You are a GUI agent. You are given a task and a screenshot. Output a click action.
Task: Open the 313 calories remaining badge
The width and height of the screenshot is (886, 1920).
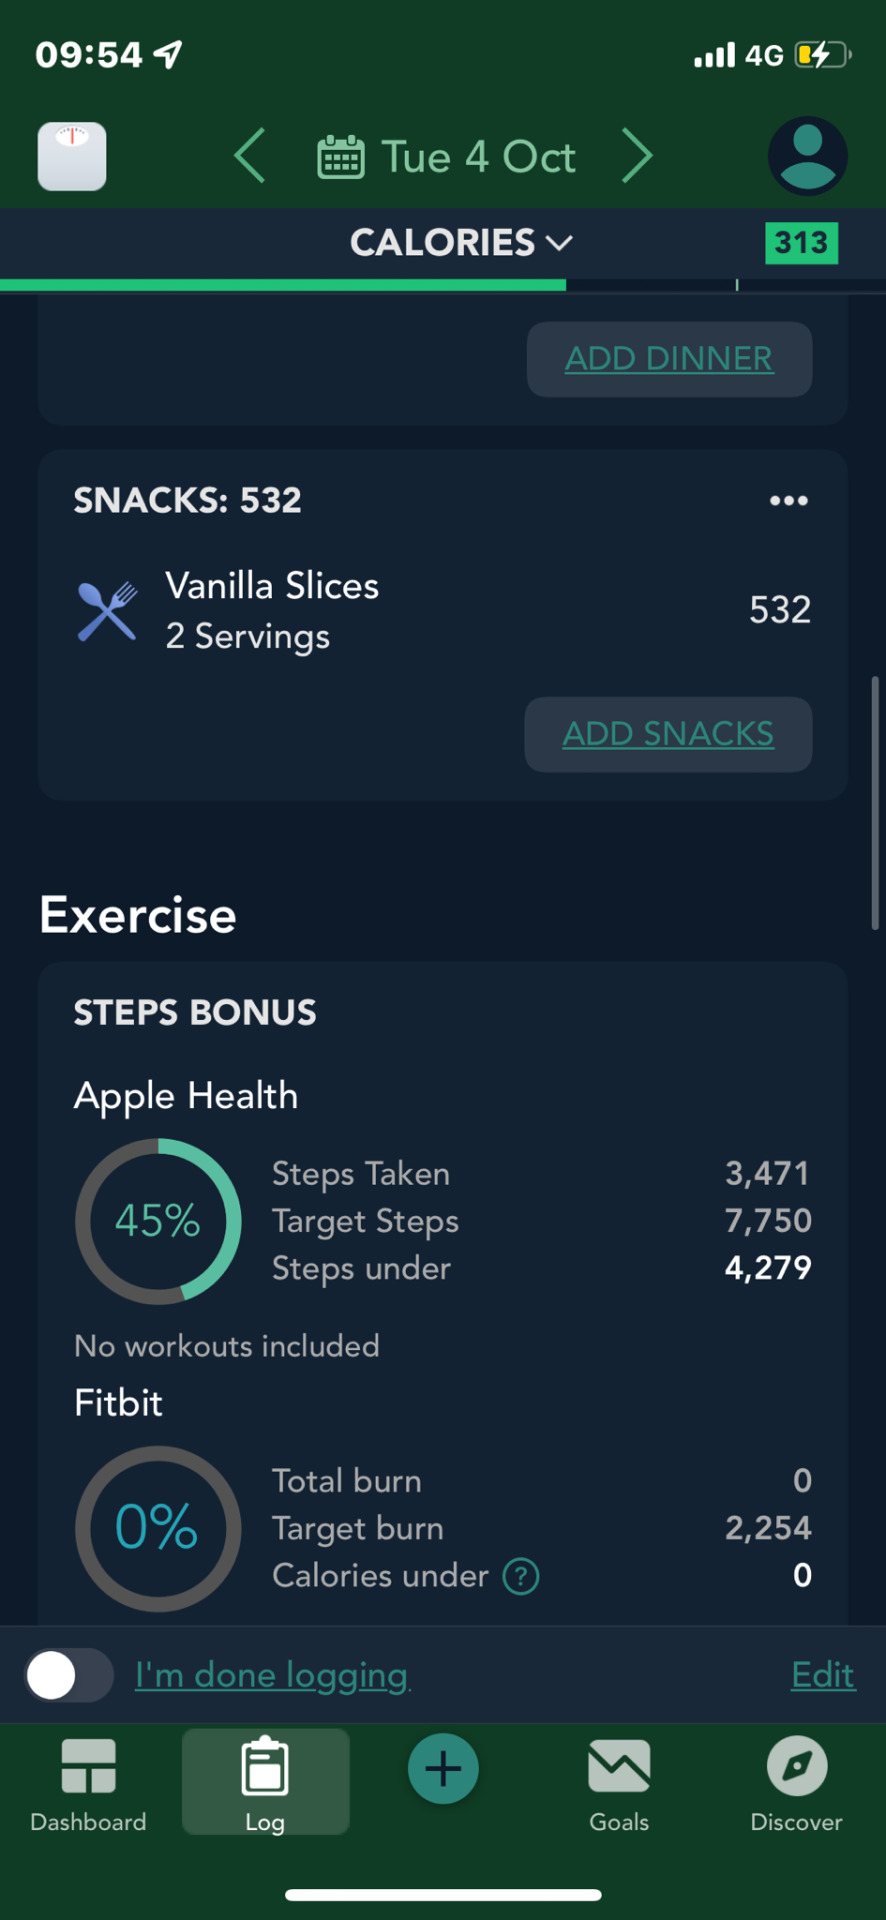(x=801, y=243)
